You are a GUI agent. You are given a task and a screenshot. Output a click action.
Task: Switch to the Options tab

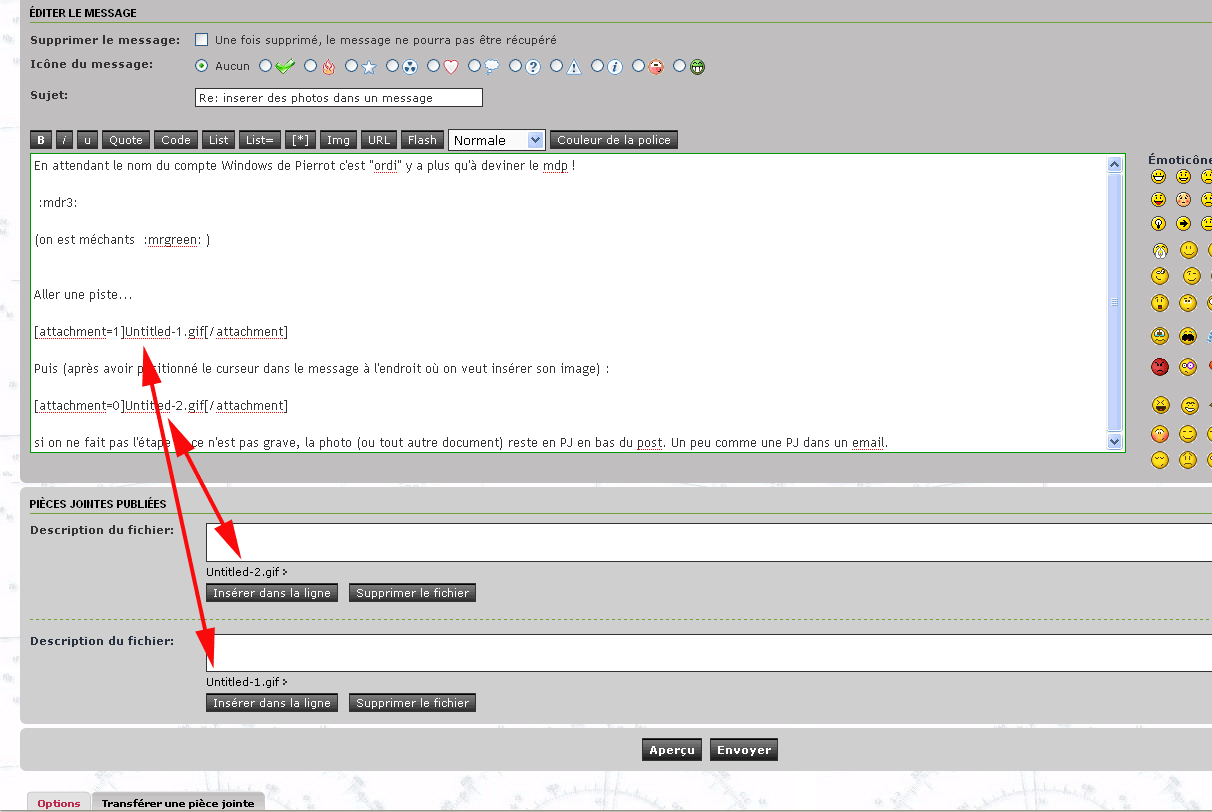point(59,803)
